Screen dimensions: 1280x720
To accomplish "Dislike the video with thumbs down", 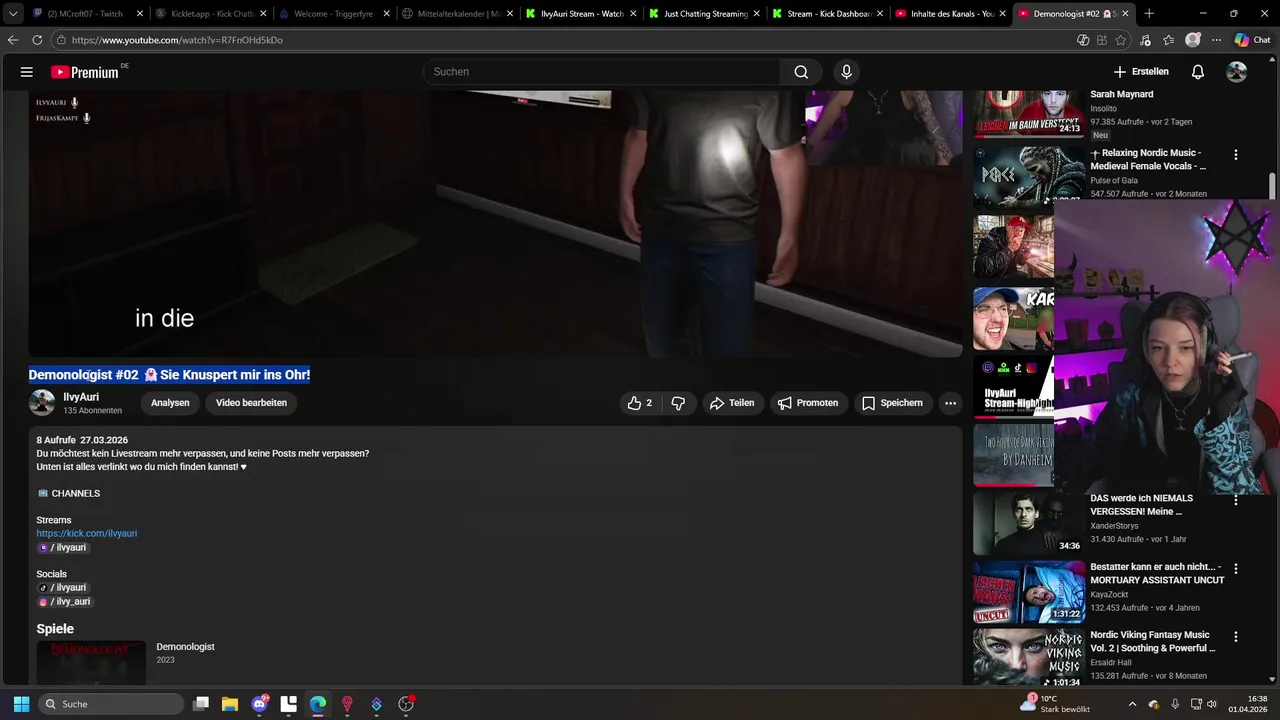I will click(x=678, y=403).
